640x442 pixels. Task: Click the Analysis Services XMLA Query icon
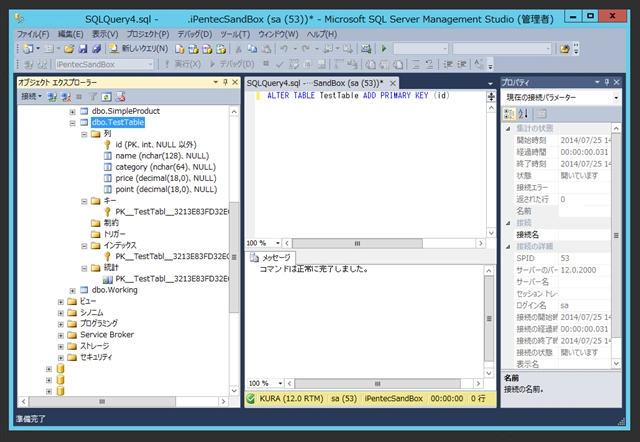pos(221,49)
